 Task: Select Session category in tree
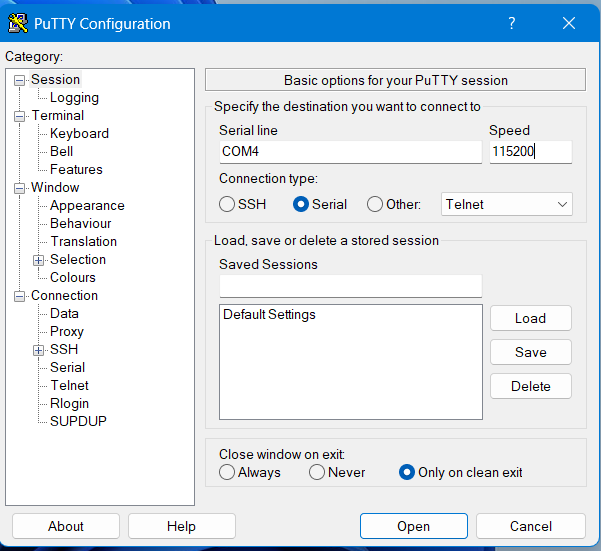55,79
